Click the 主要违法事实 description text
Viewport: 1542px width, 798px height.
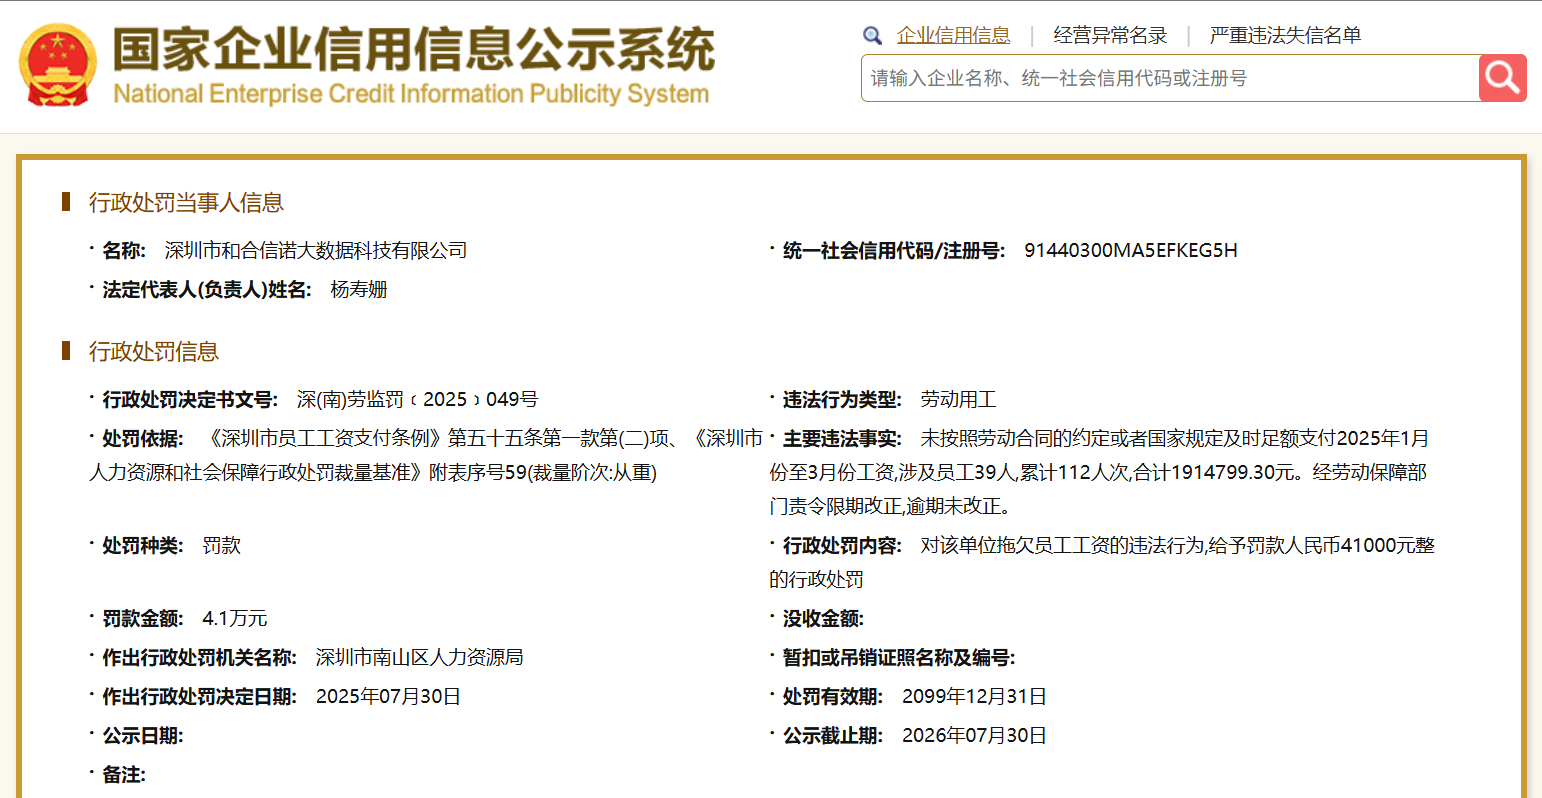click(1098, 472)
